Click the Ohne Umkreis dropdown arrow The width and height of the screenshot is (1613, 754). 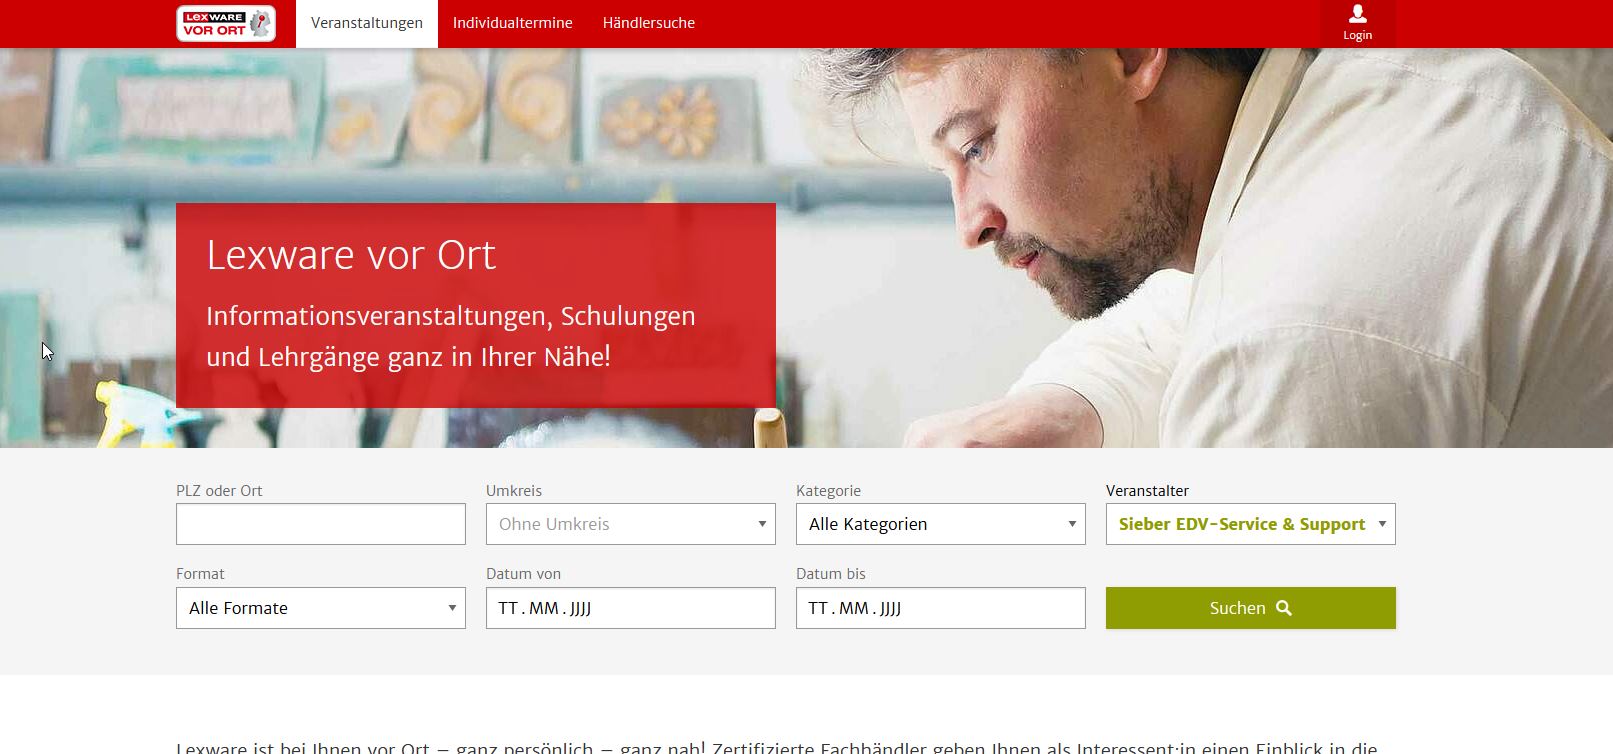(762, 524)
